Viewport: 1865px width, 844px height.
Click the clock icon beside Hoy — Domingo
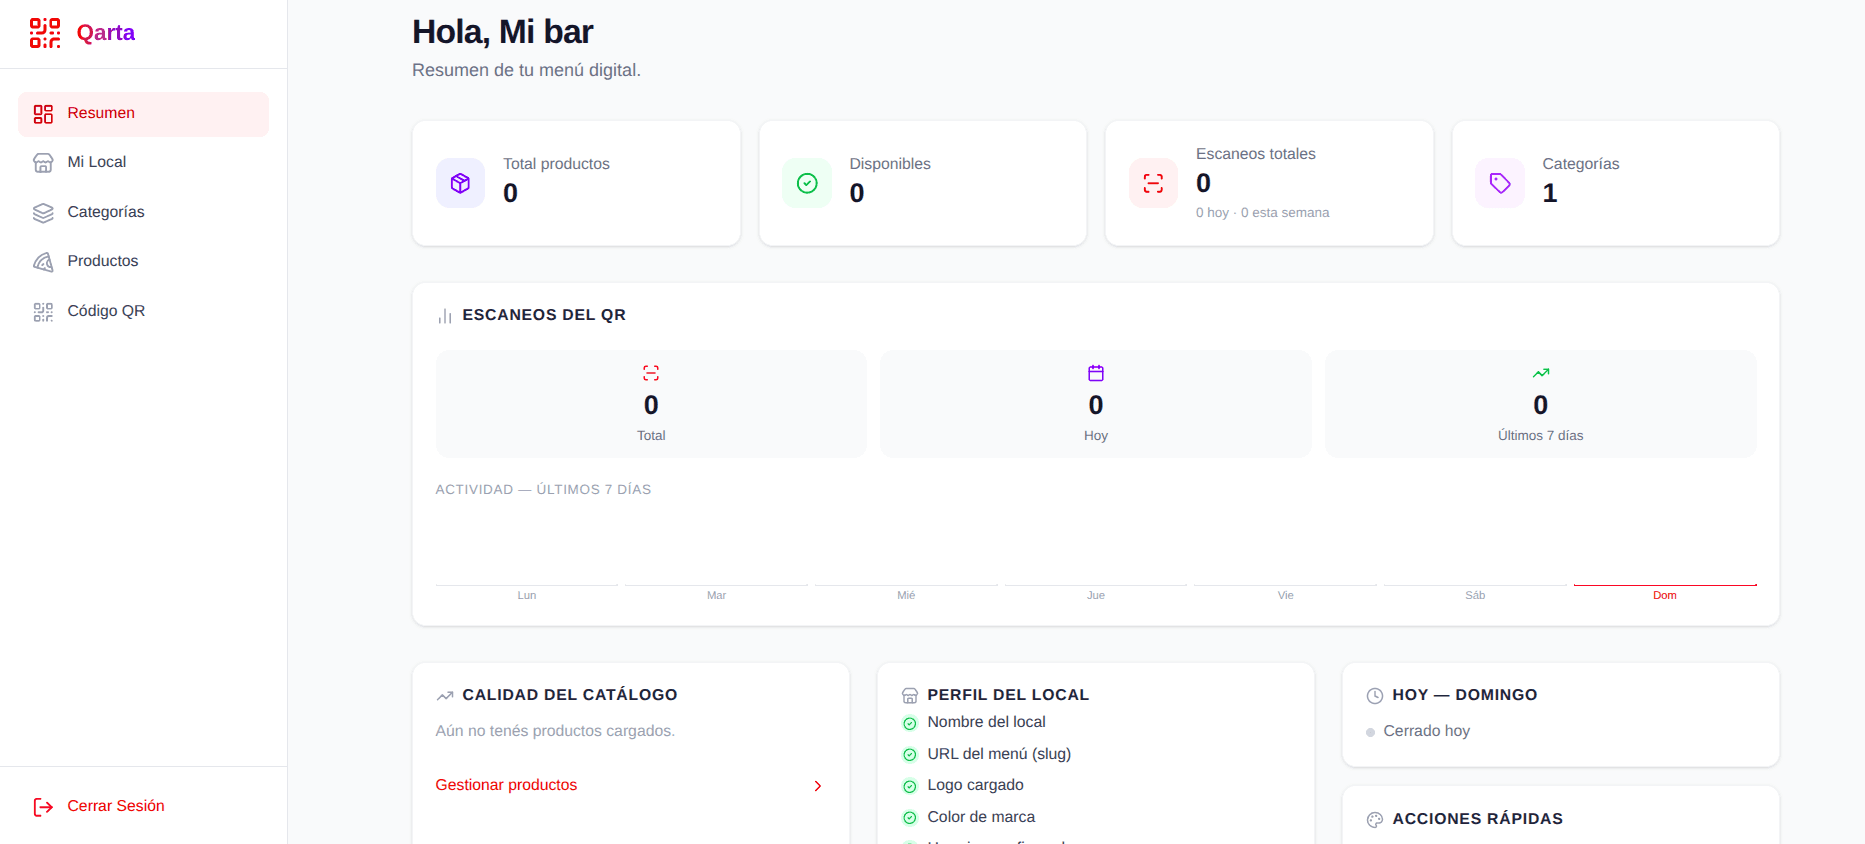click(x=1375, y=696)
